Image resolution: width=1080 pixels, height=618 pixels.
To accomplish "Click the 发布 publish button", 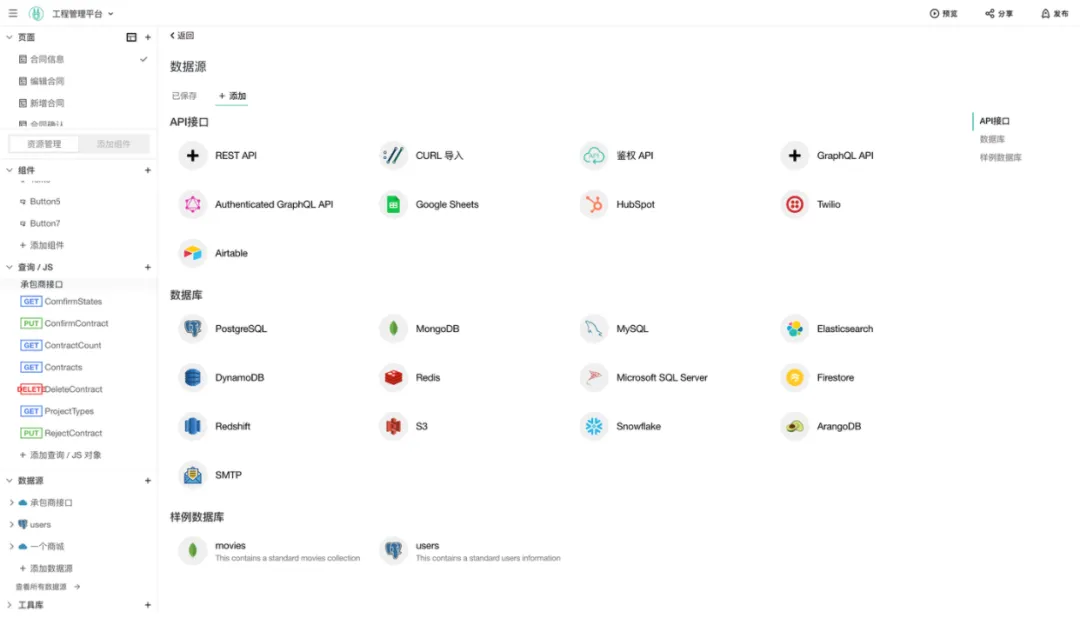I will (x=1055, y=14).
